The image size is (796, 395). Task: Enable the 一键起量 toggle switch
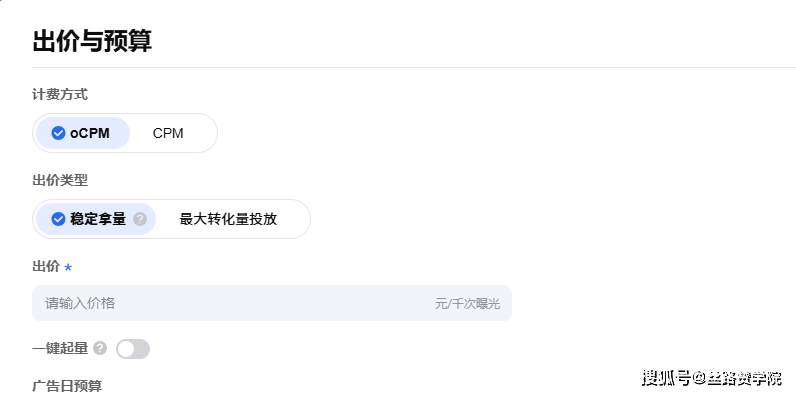[x=133, y=349]
